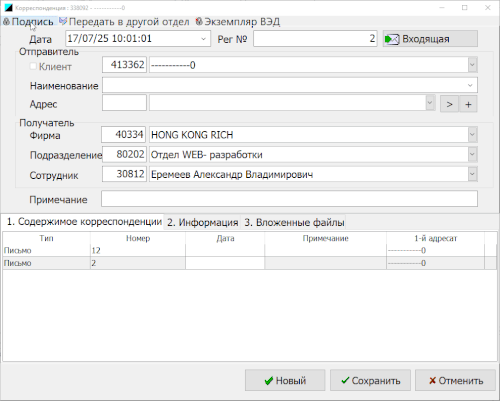Viewport: 500px width, 401px height.
Task: Click the Номер cell containing 12
Action: point(138,250)
